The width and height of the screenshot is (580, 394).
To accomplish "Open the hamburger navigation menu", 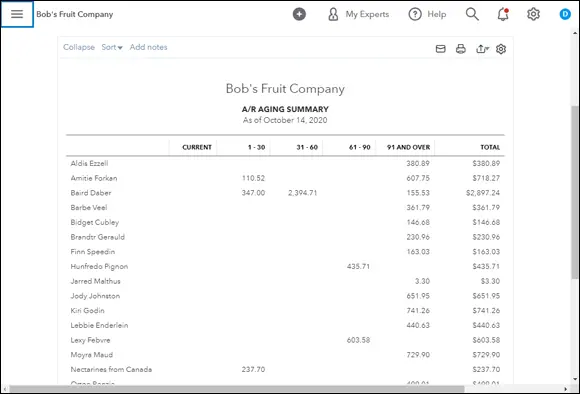I will point(17,14).
